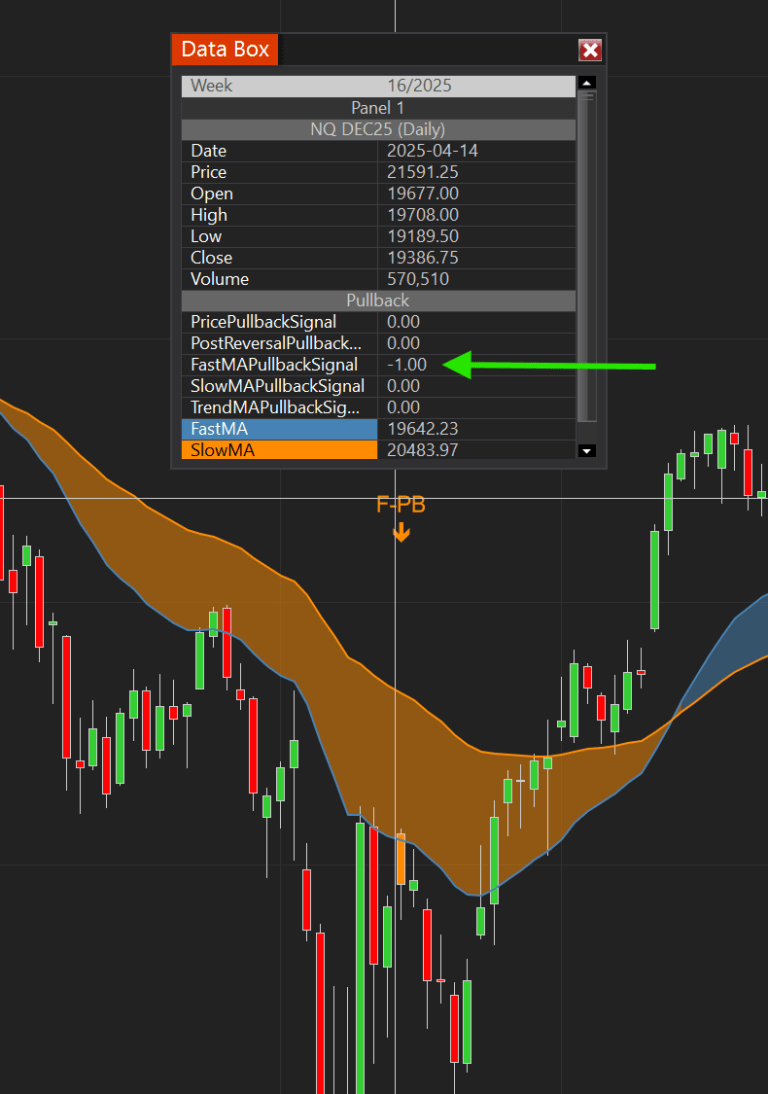Select the TrendMAPullbackSig... row
Screen dimensions: 768x1094
(379, 407)
